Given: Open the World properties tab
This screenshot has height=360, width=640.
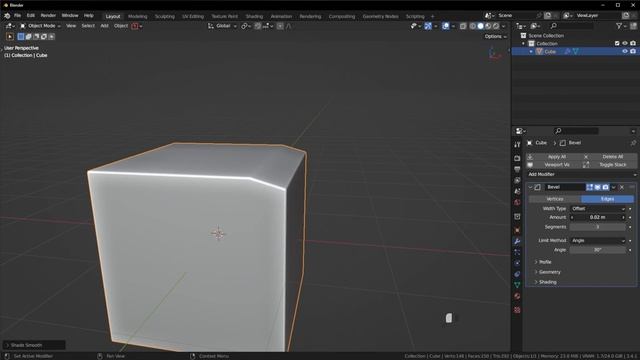Looking at the screenshot, I should tap(517, 202).
